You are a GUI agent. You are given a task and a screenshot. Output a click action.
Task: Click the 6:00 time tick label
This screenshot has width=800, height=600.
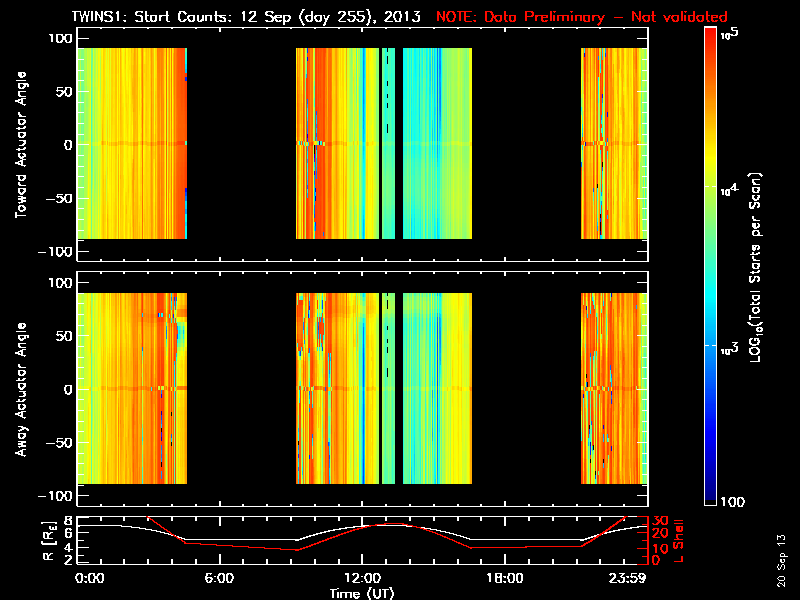pos(219,578)
